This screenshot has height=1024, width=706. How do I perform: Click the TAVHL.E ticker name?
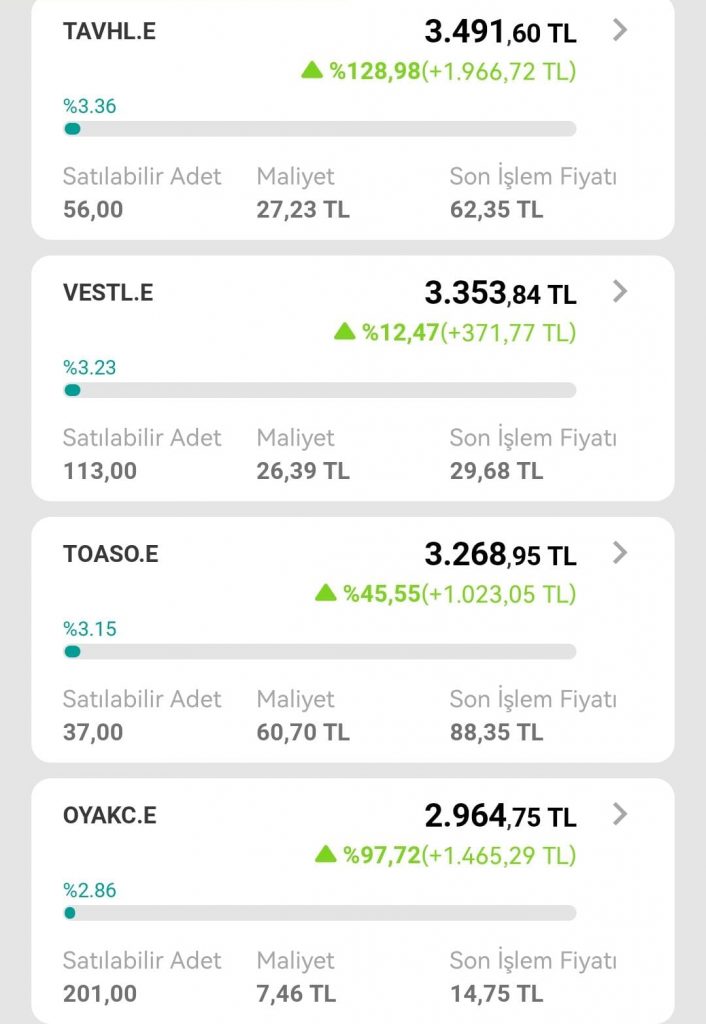tap(109, 31)
